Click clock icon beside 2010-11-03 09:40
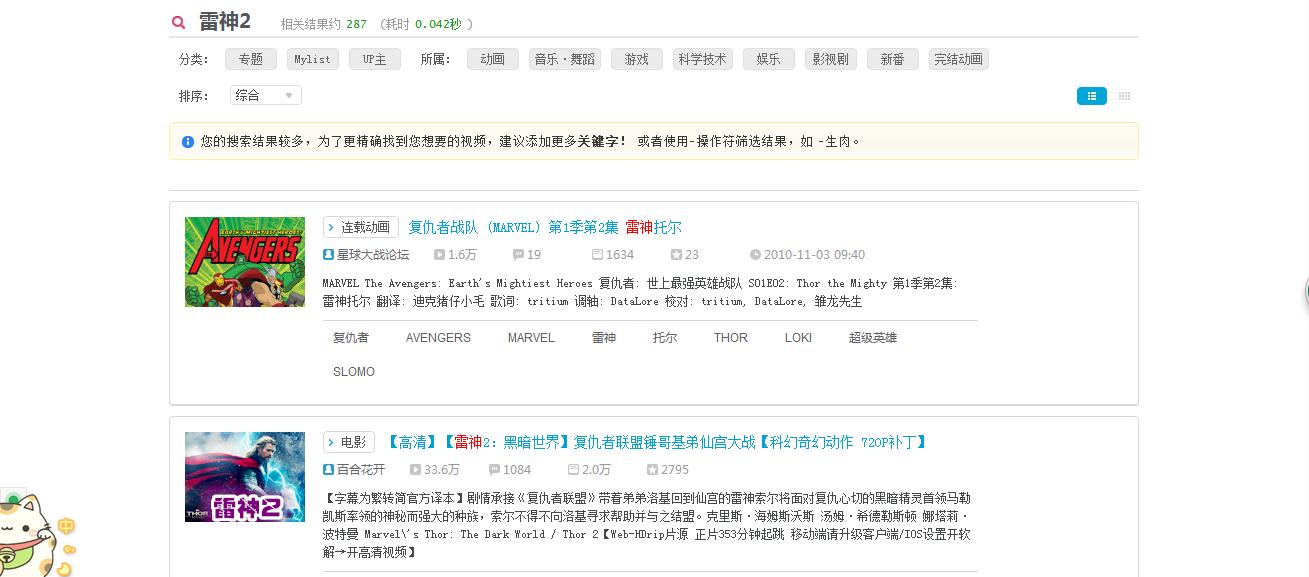 pos(755,255)
